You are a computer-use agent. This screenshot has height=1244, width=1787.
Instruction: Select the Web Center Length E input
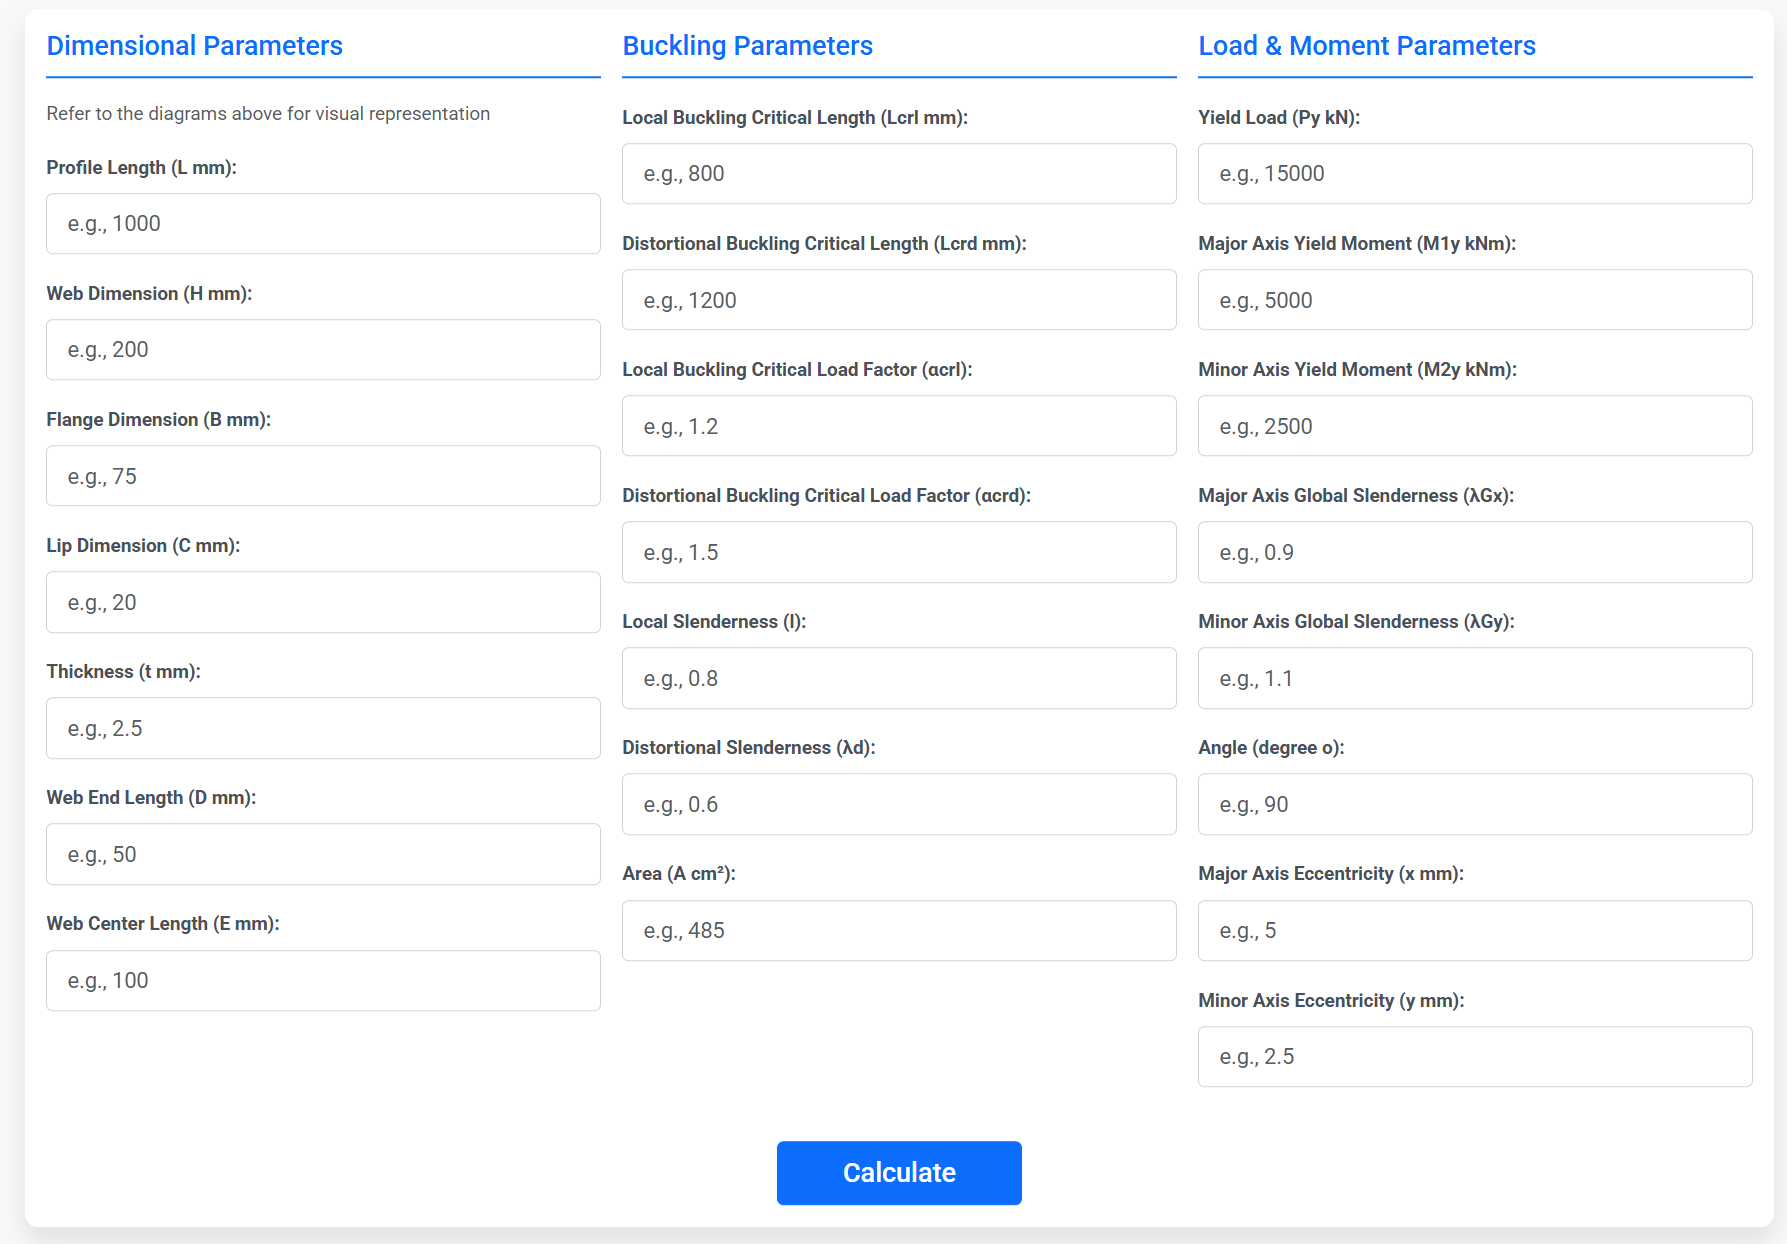tap(323, 980)
